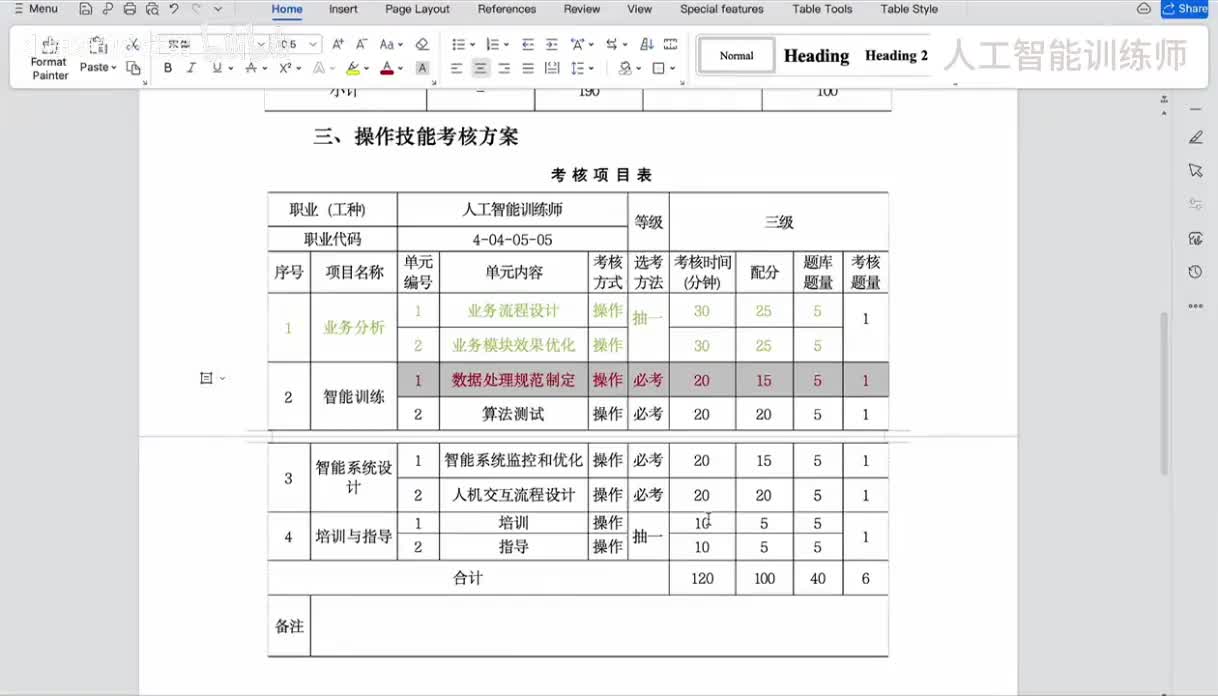Viewport: 1218px width, 696px height.
Task: Open the font name dropdown
Action: 261,45
